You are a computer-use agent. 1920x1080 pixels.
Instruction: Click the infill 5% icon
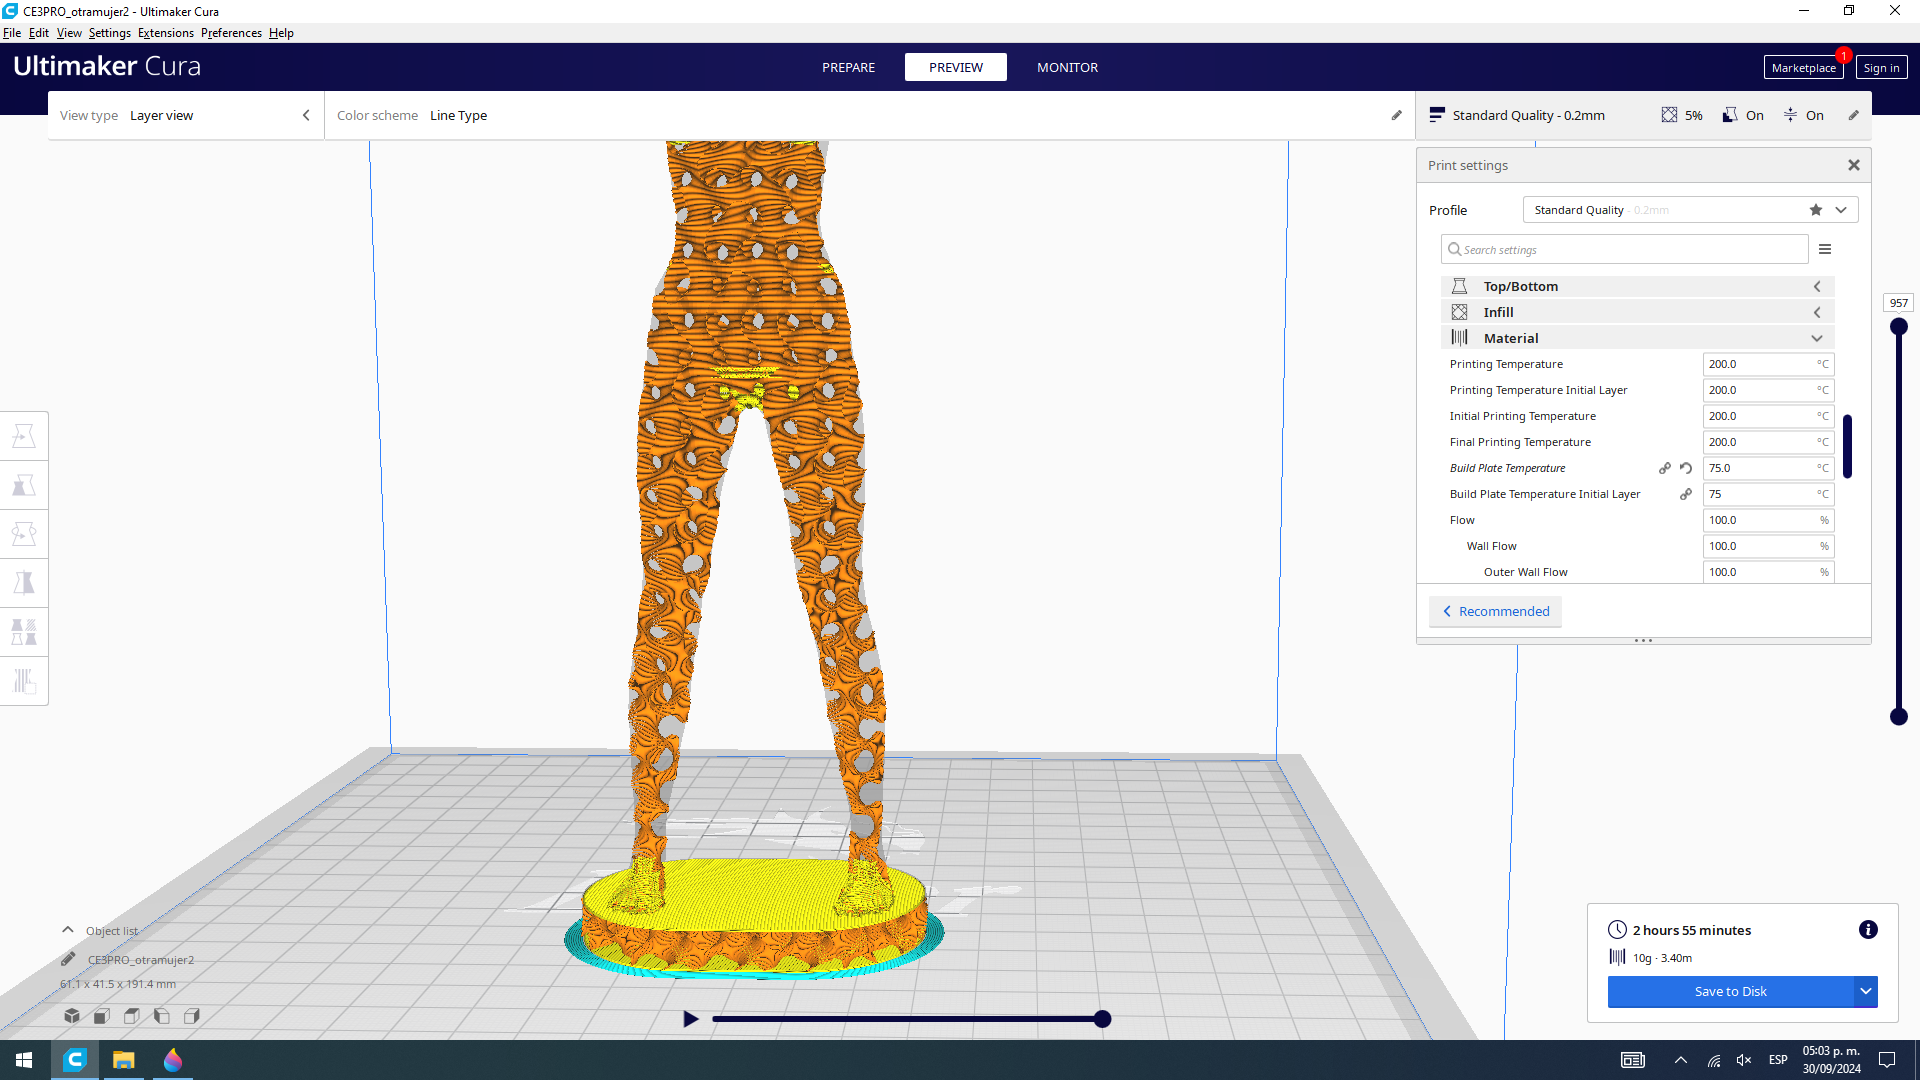[1670, 115]
